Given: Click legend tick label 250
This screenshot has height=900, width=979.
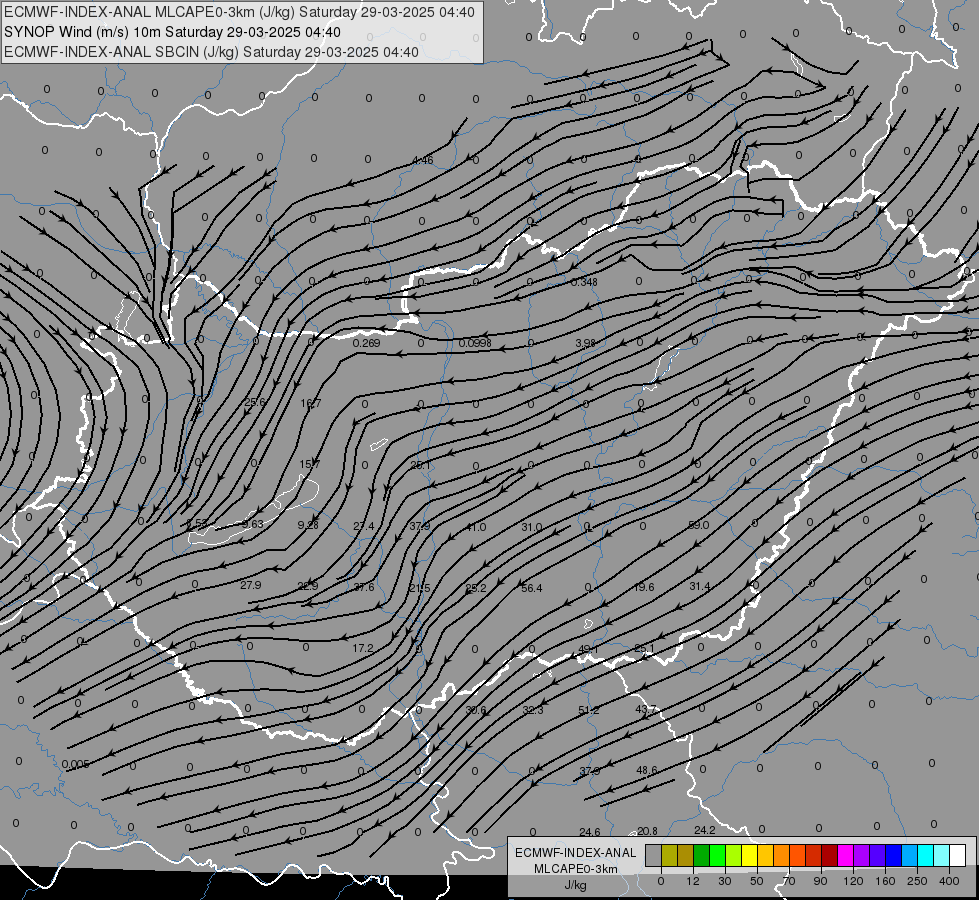Looking at the screenshot, I should point(917,881).
